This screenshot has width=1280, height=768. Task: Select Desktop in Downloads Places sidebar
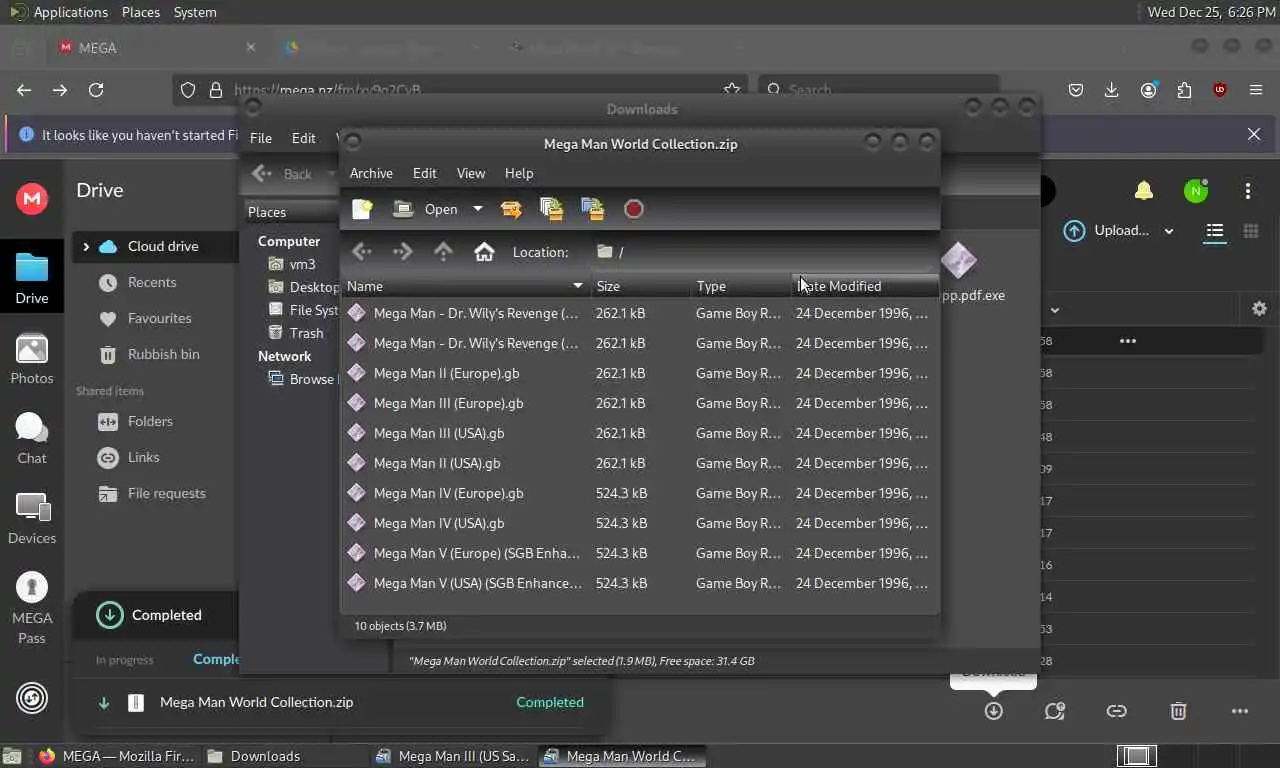click(x=303, y=287)
